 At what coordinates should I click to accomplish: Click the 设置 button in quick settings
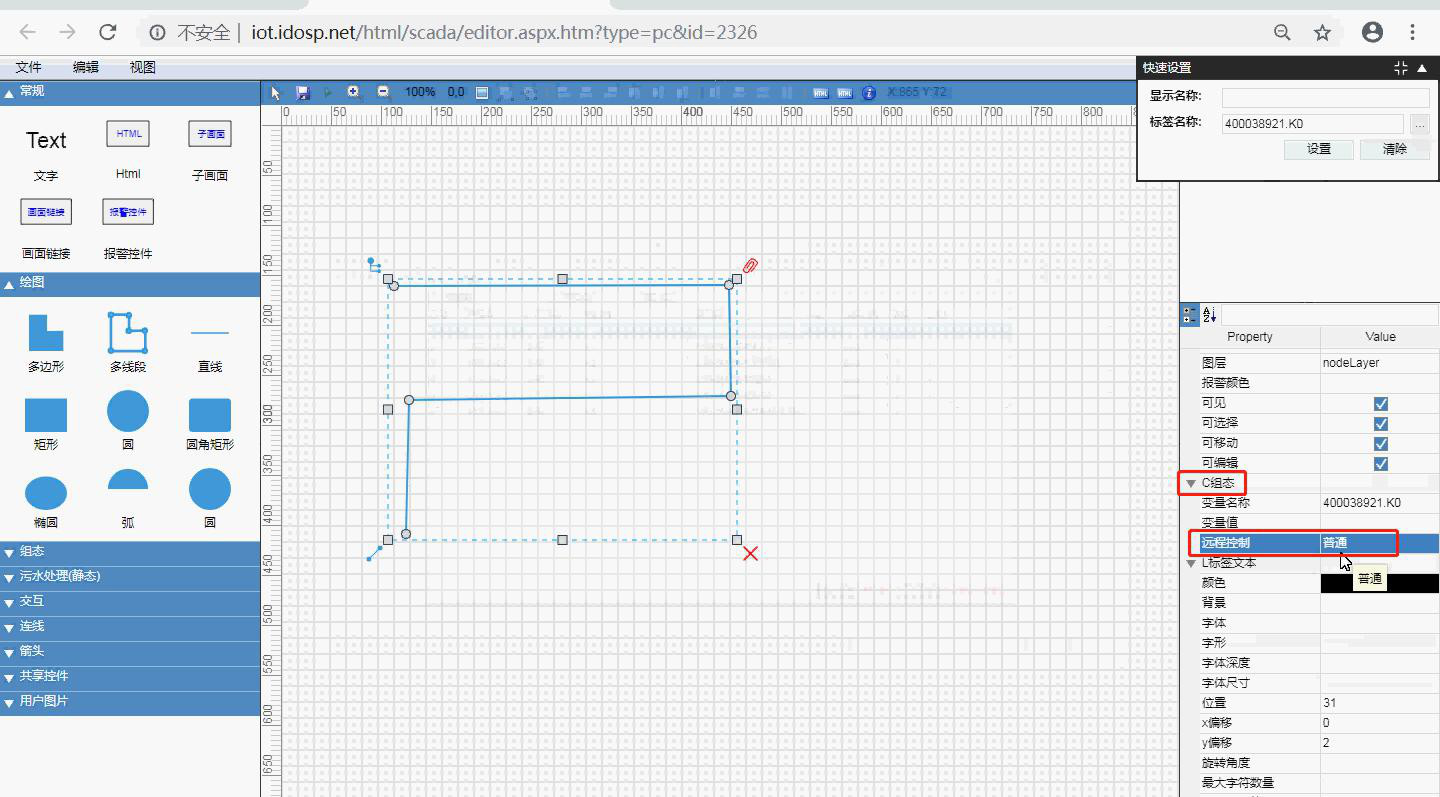1319,149
